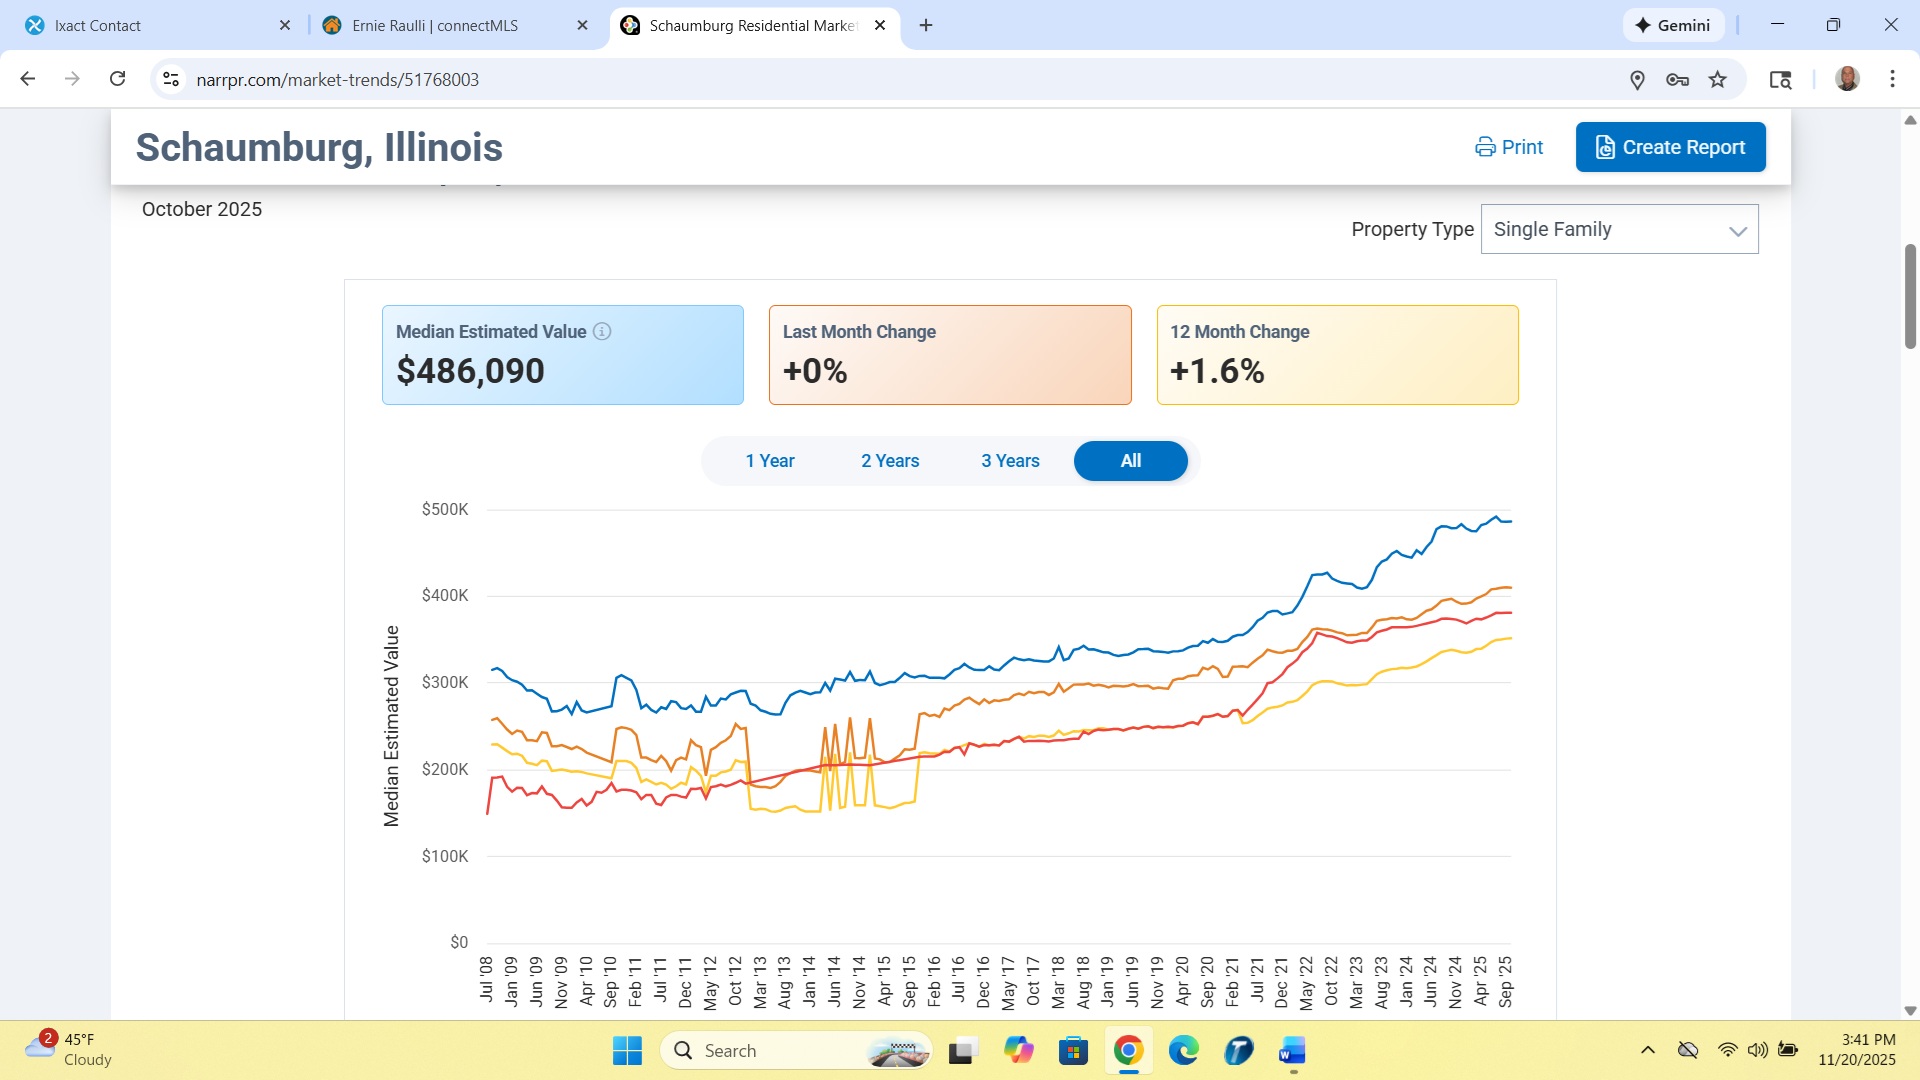Switch to the Ixact Contact tab
The image size is (1920, 1080).
pos(150,25)
